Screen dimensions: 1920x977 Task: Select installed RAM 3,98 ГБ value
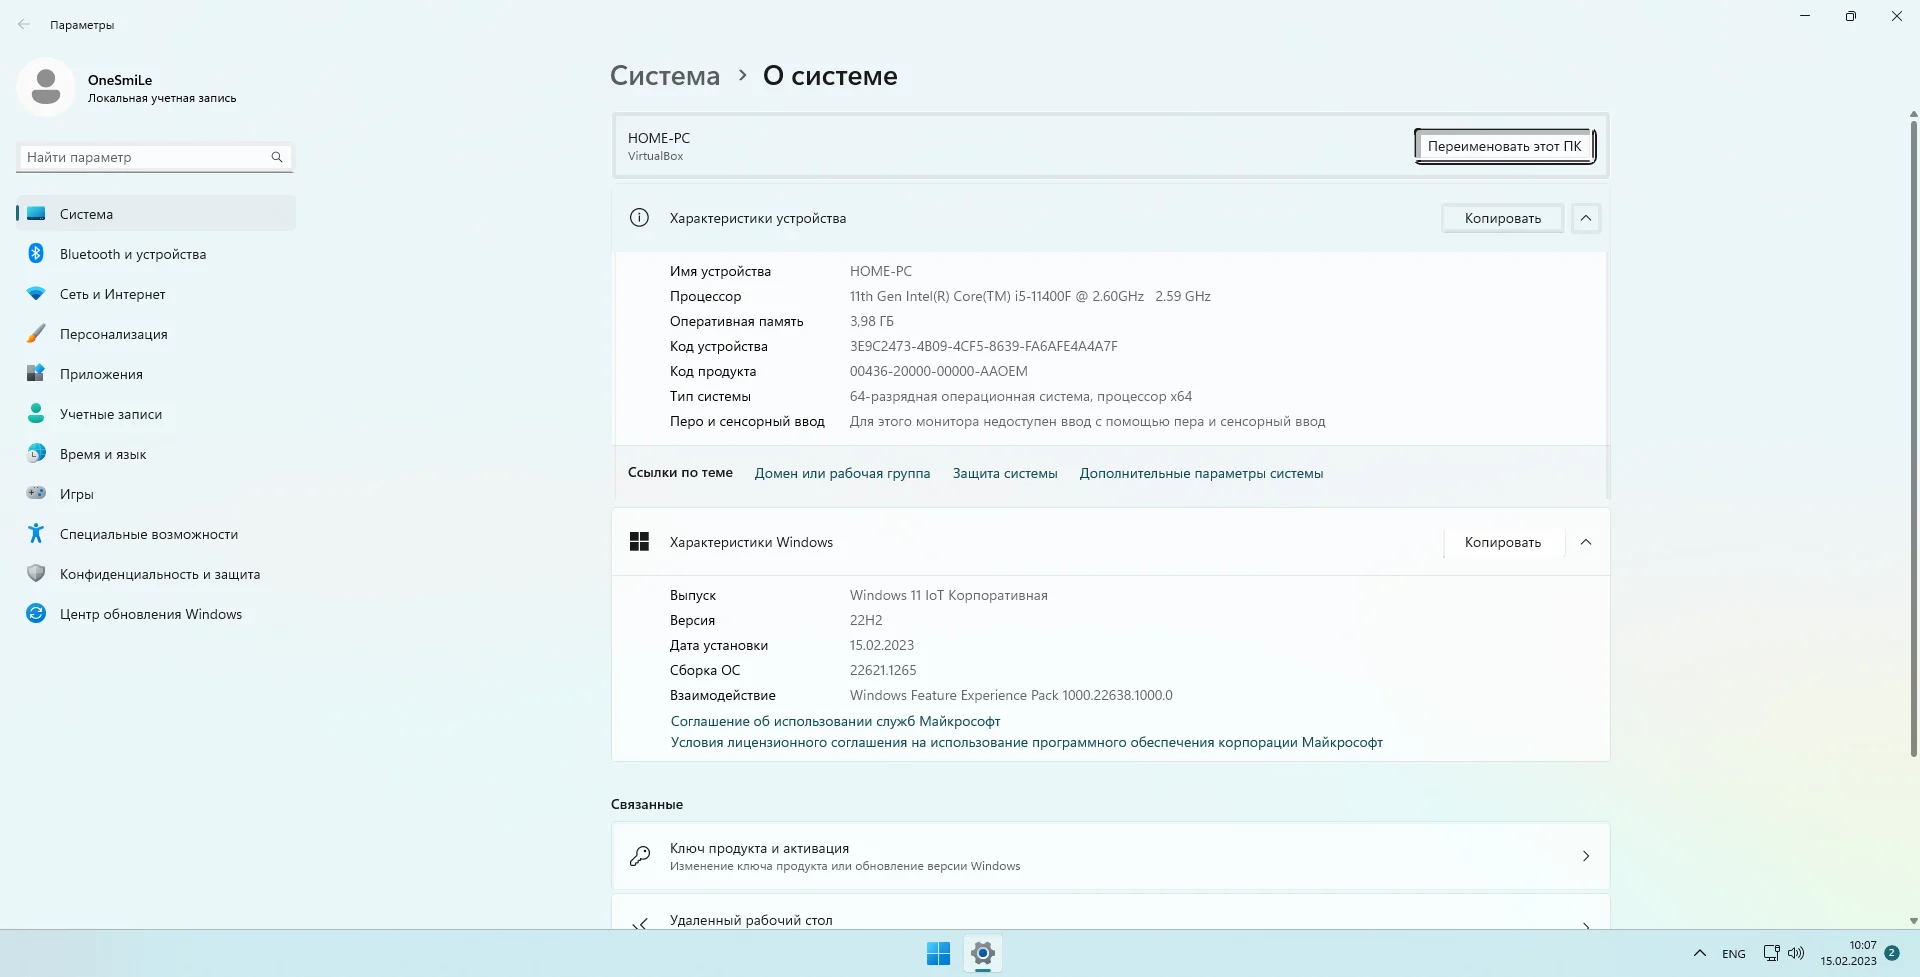click(x=872, y=321)
